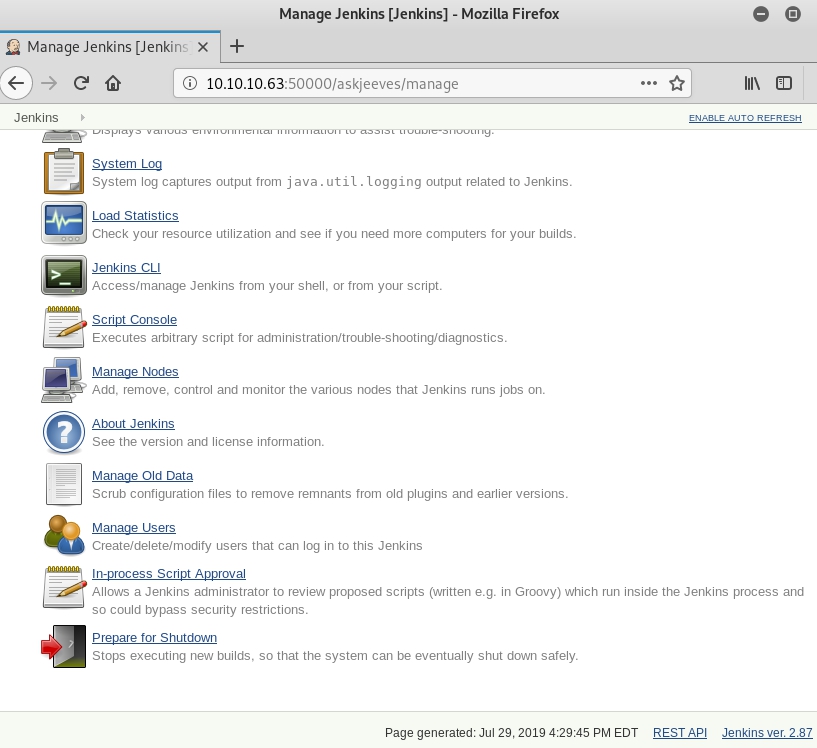Click the Jenkins ver. 2.87 link
The image size is (817, 748).
pos(767,733)
